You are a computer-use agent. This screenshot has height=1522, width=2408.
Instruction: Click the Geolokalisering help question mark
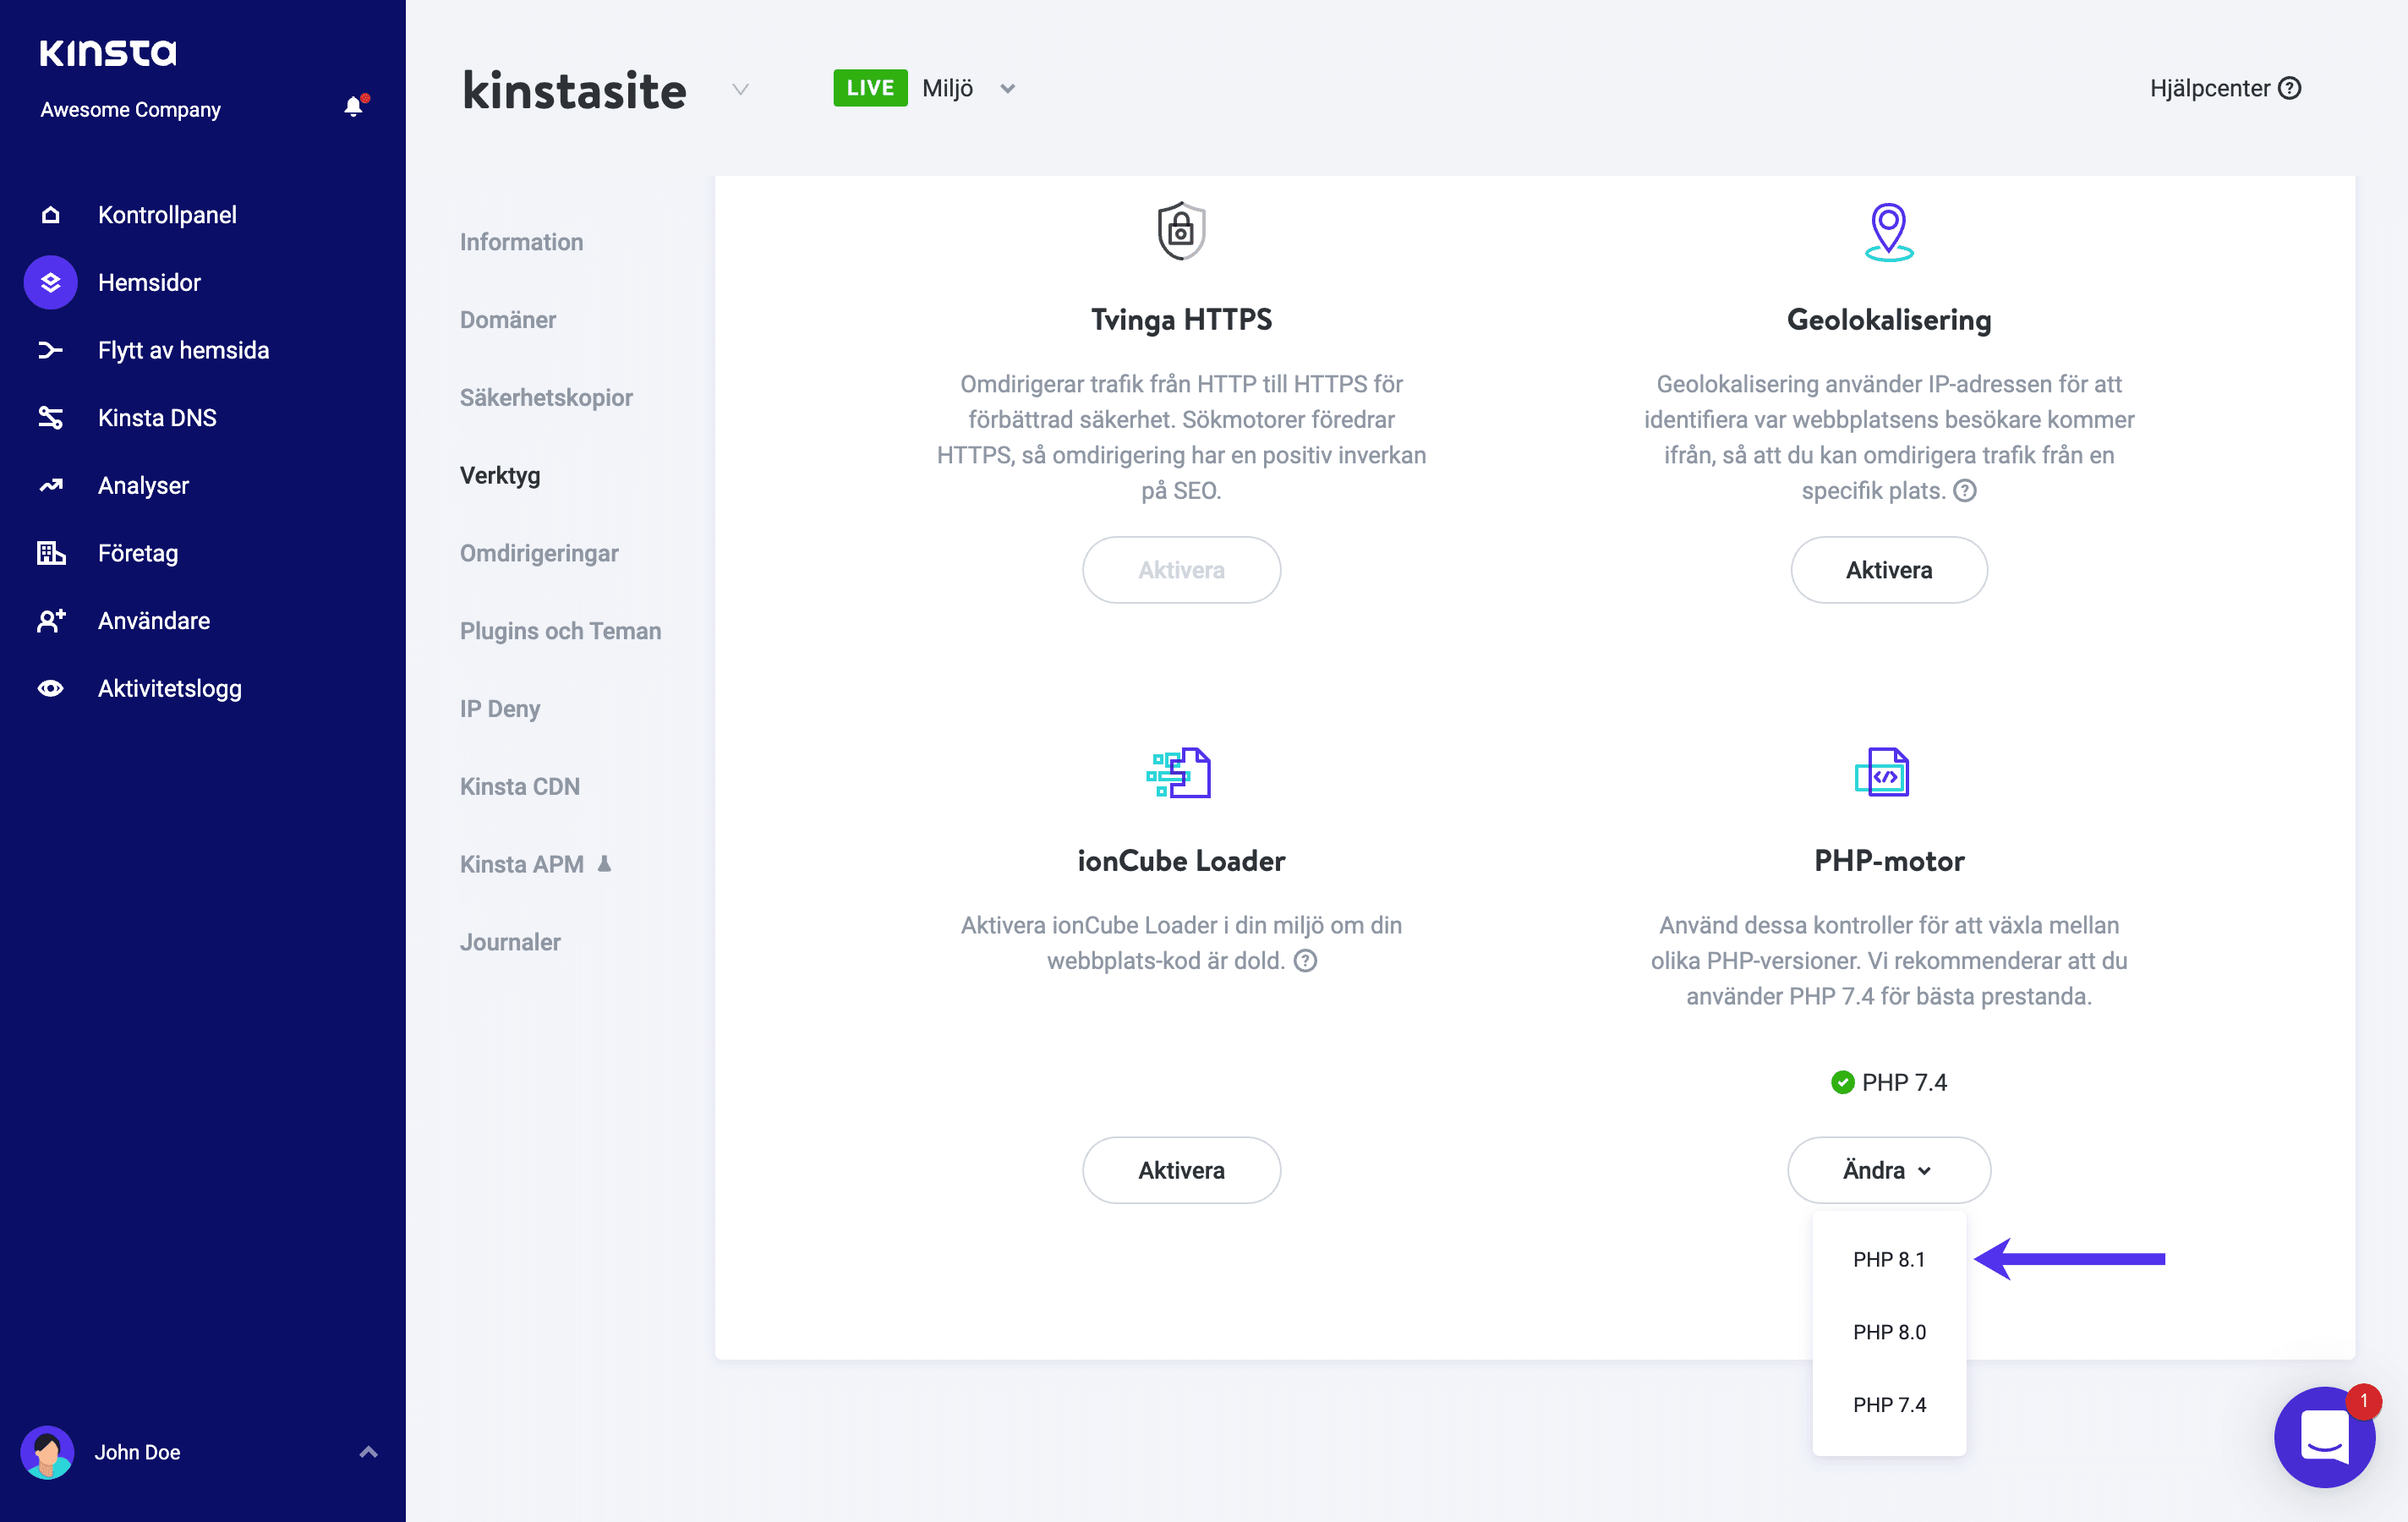(x=1965, y=491)
